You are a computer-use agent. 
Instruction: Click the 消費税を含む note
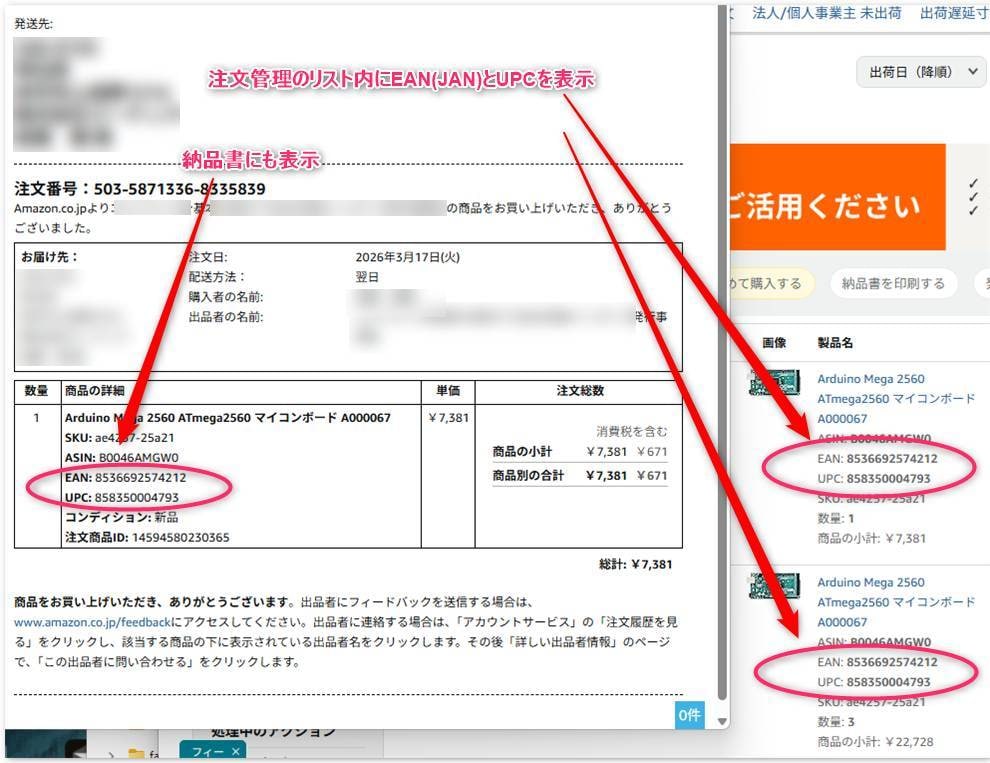tap(631, 431)
